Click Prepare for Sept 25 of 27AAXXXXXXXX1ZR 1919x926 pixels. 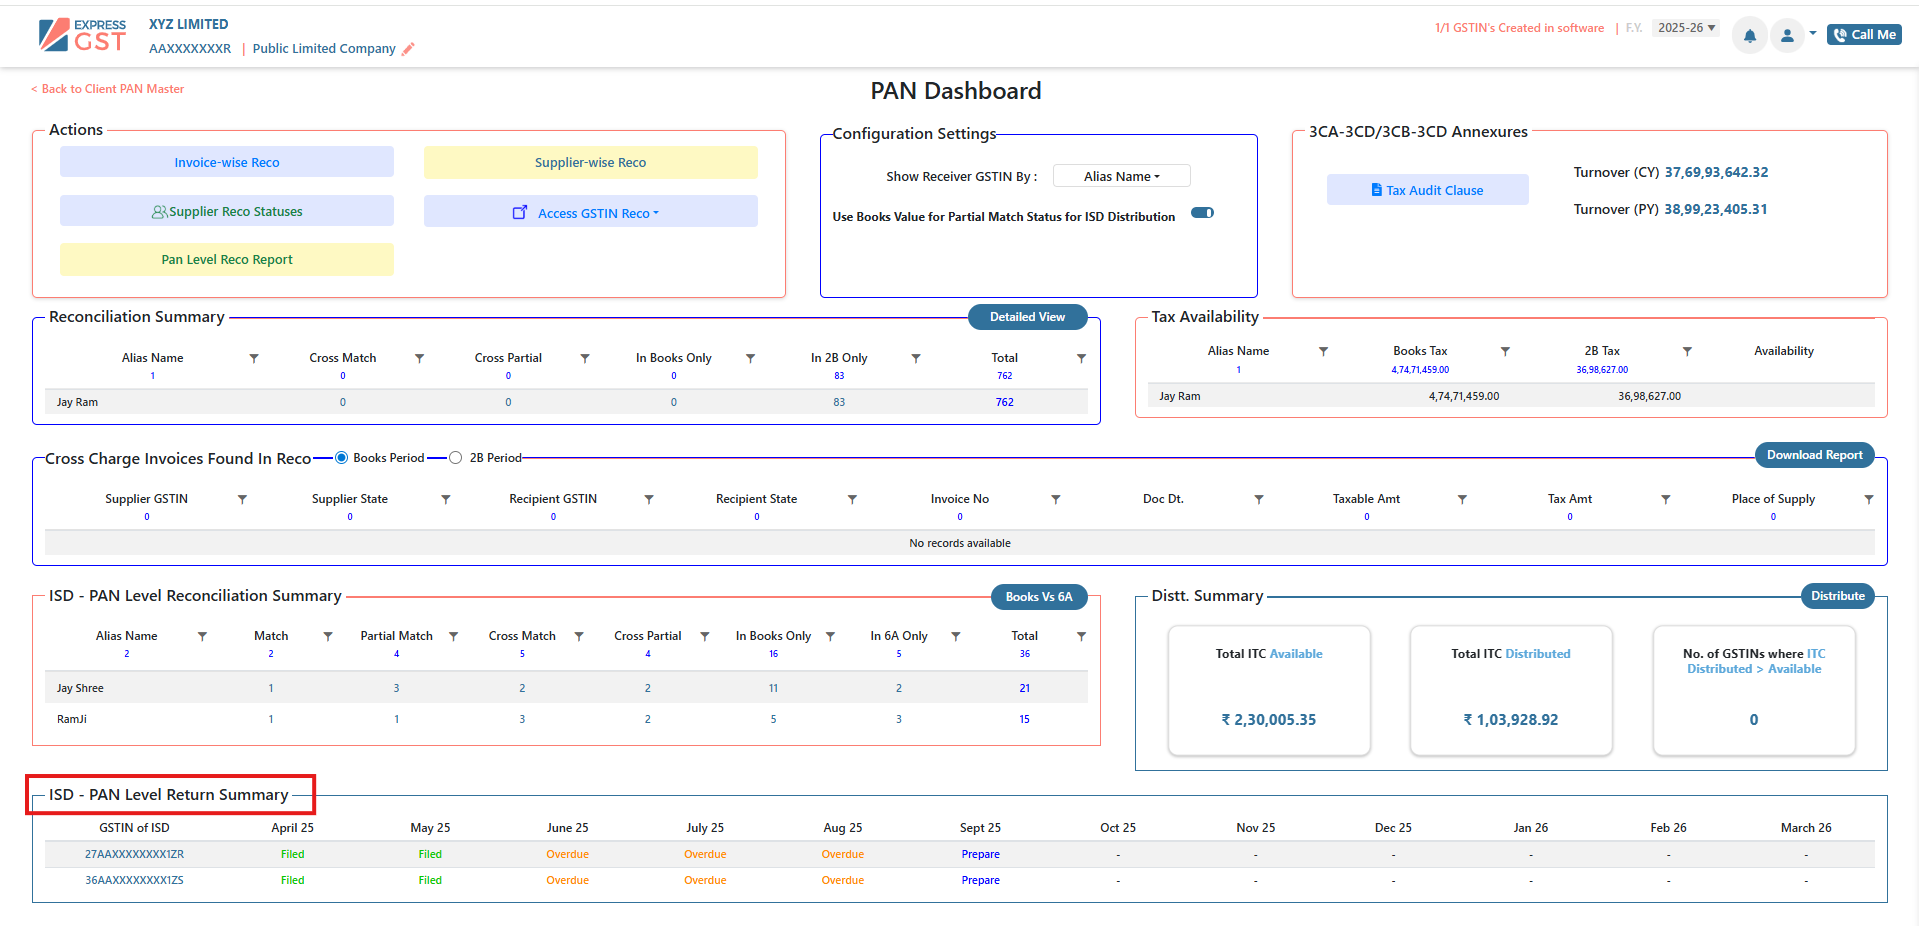pos(980,854)
